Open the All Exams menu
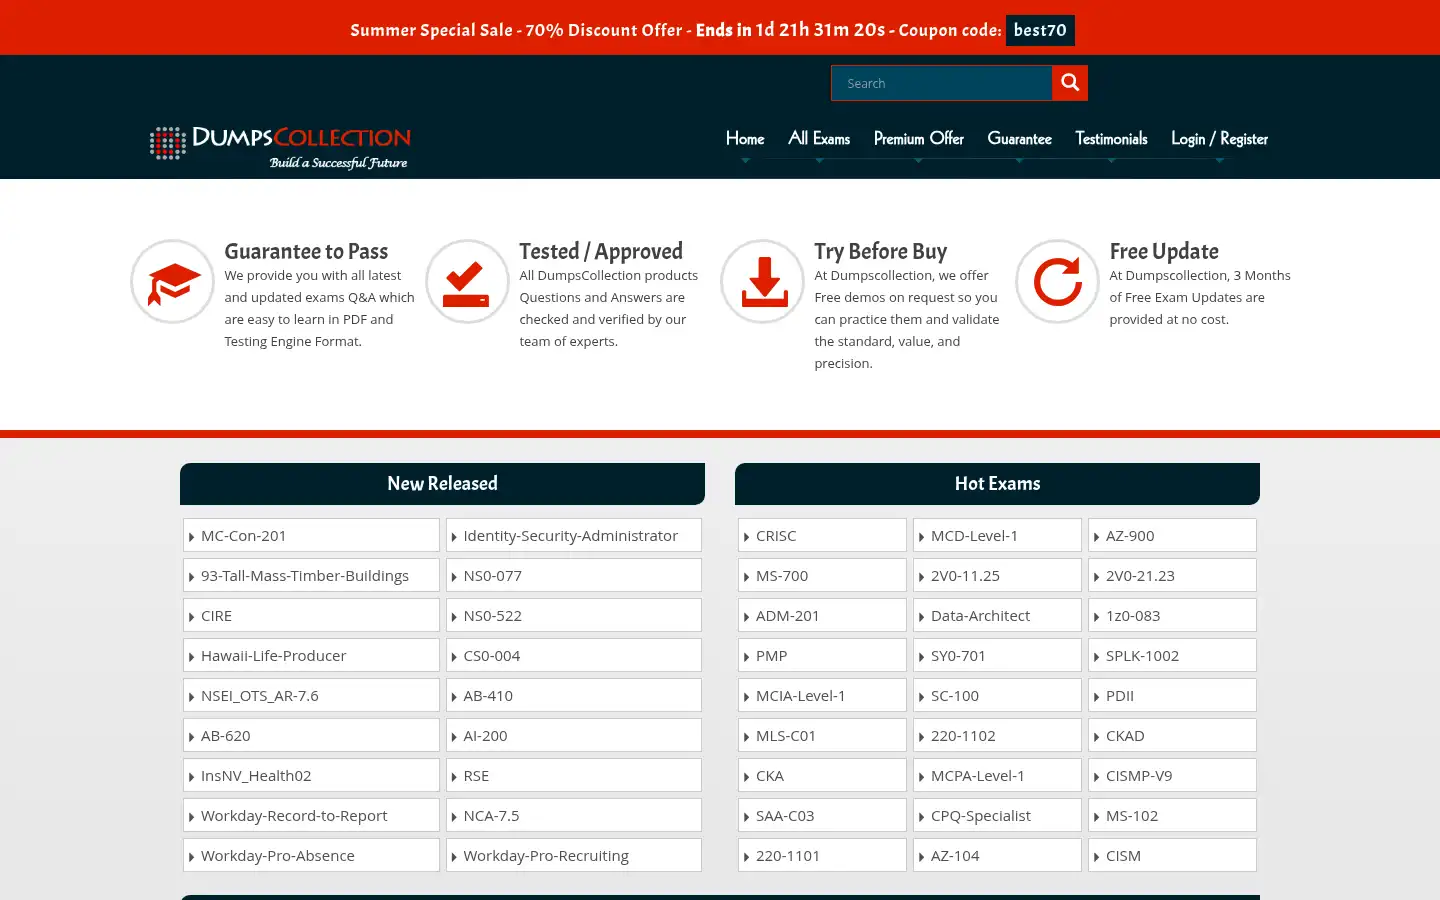Image resolution: width=1440 pixels, height=900 pixels. 819,139
